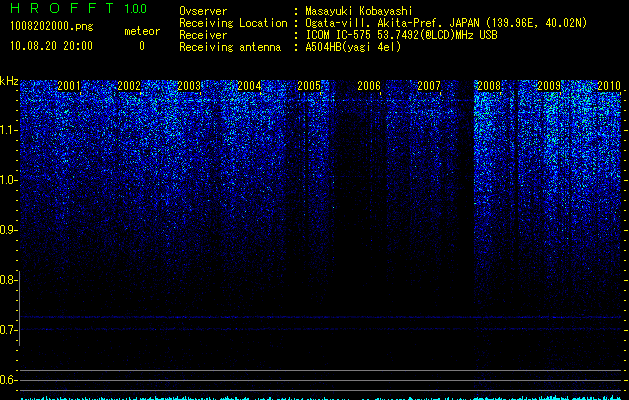The height and width of the screenshot is (400, 629).
Task: Click the kHz axis unit label
Action: click(x=9, y=81)
